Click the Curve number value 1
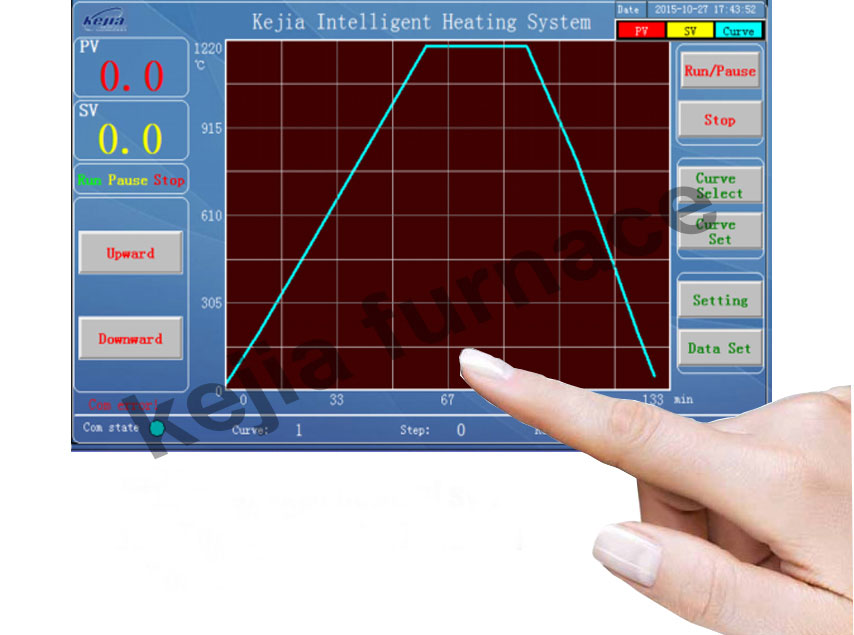 298,430
